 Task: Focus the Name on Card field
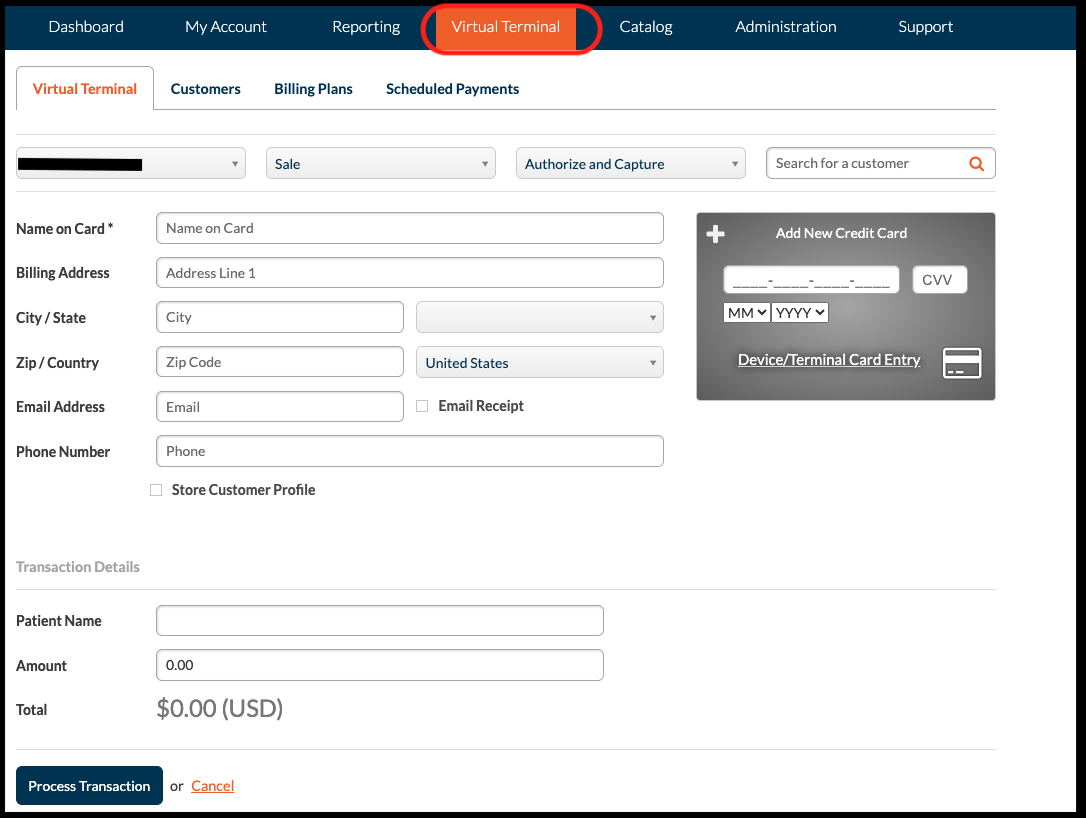410,228
